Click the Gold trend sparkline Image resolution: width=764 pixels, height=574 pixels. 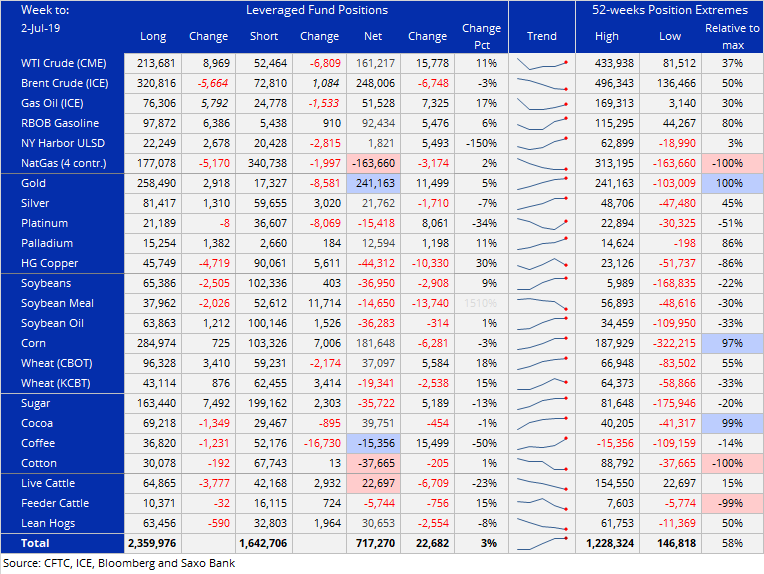tap(542, 184)
